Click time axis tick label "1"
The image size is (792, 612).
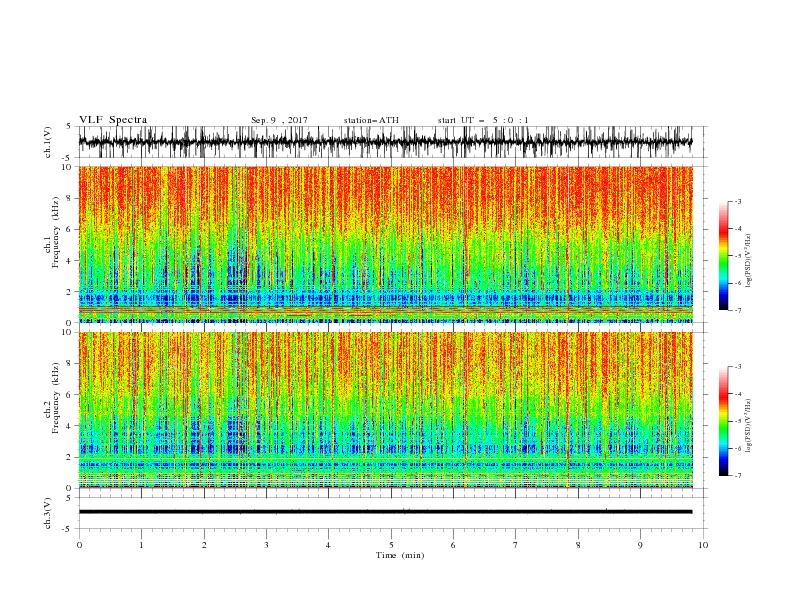click(x=141, y=545)
